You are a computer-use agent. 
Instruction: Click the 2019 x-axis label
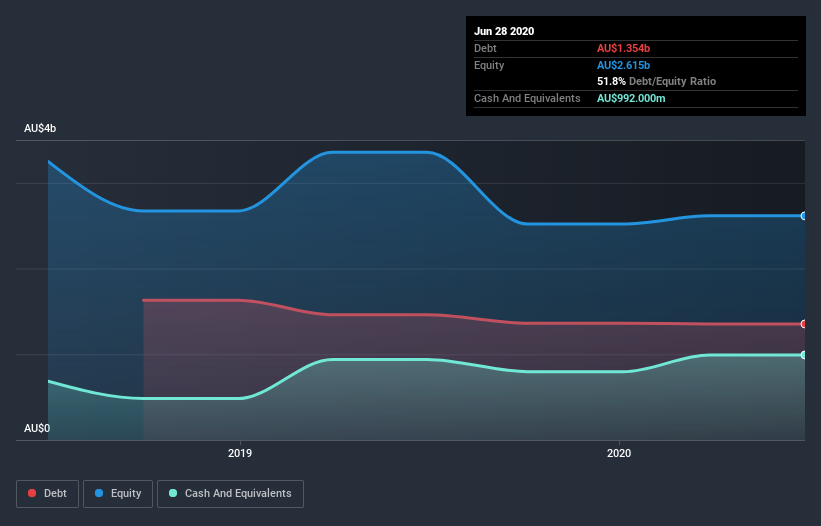pos(240,453)
